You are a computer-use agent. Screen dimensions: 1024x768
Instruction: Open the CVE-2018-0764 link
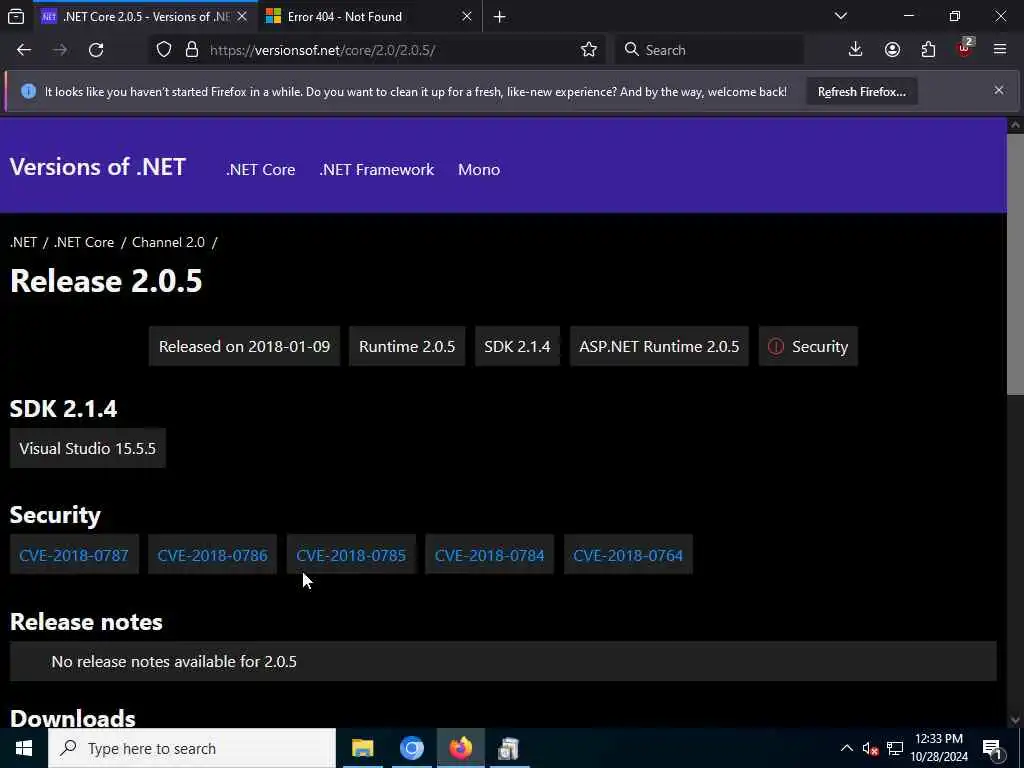[628, 555]
